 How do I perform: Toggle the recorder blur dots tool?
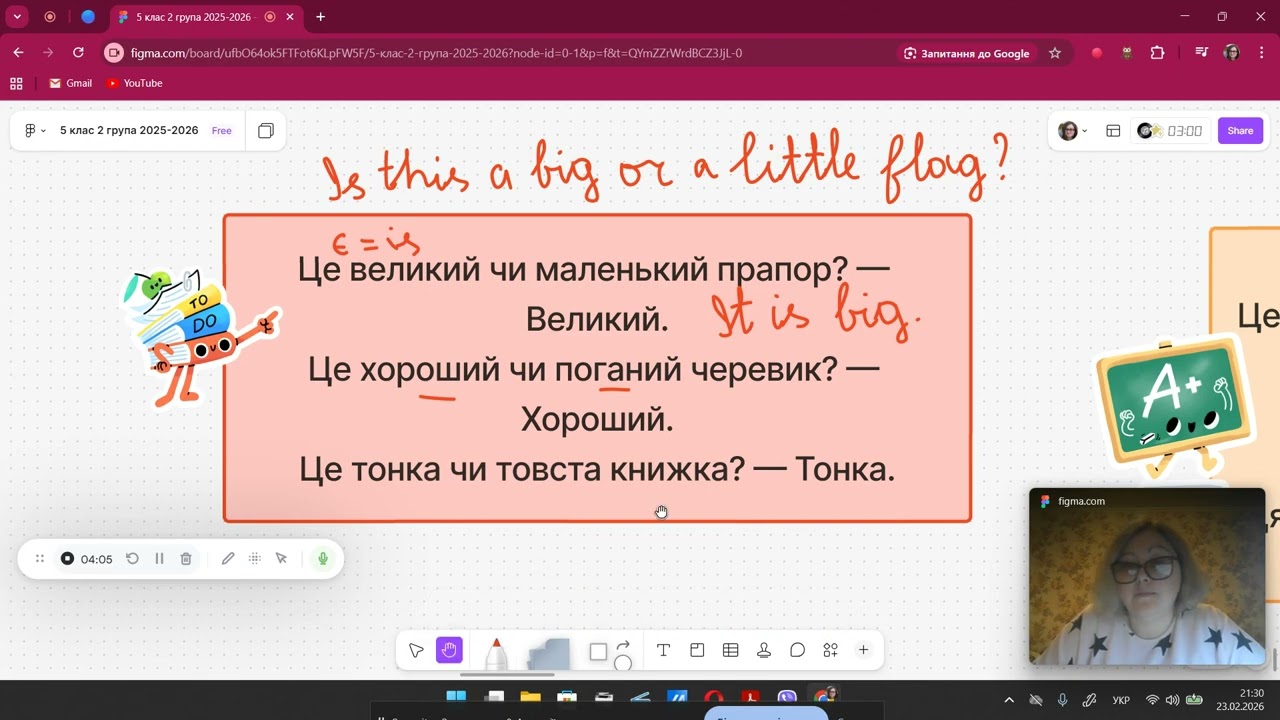tap(255, 559)
